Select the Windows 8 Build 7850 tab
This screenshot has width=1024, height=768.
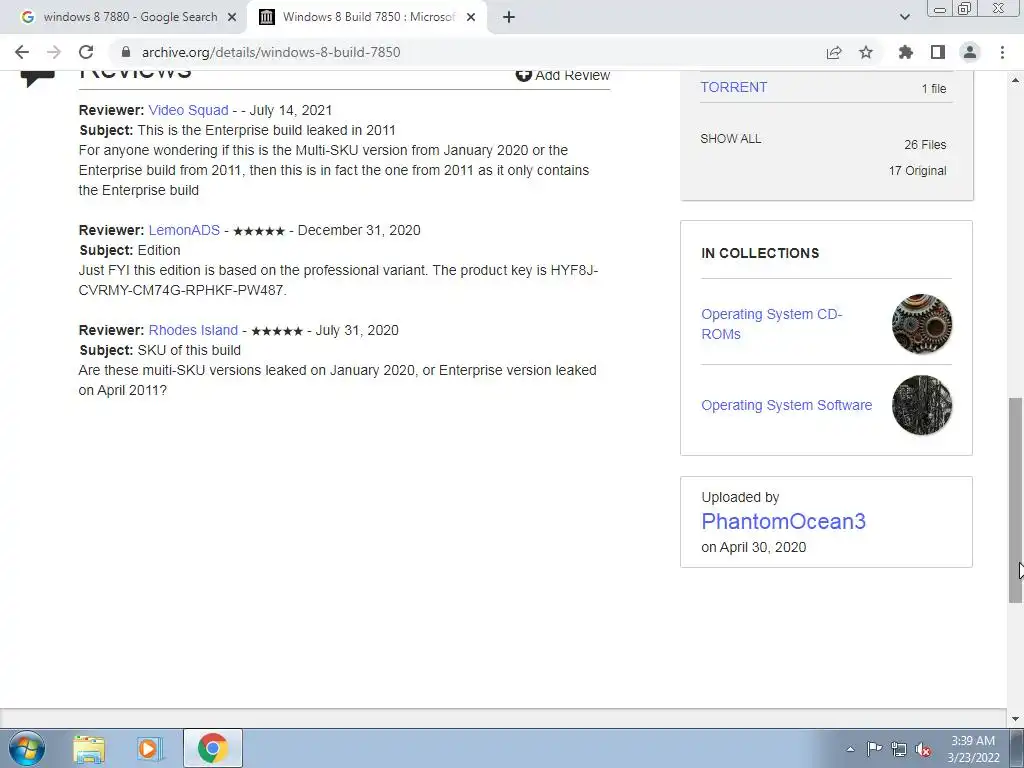tap(367, 17)
